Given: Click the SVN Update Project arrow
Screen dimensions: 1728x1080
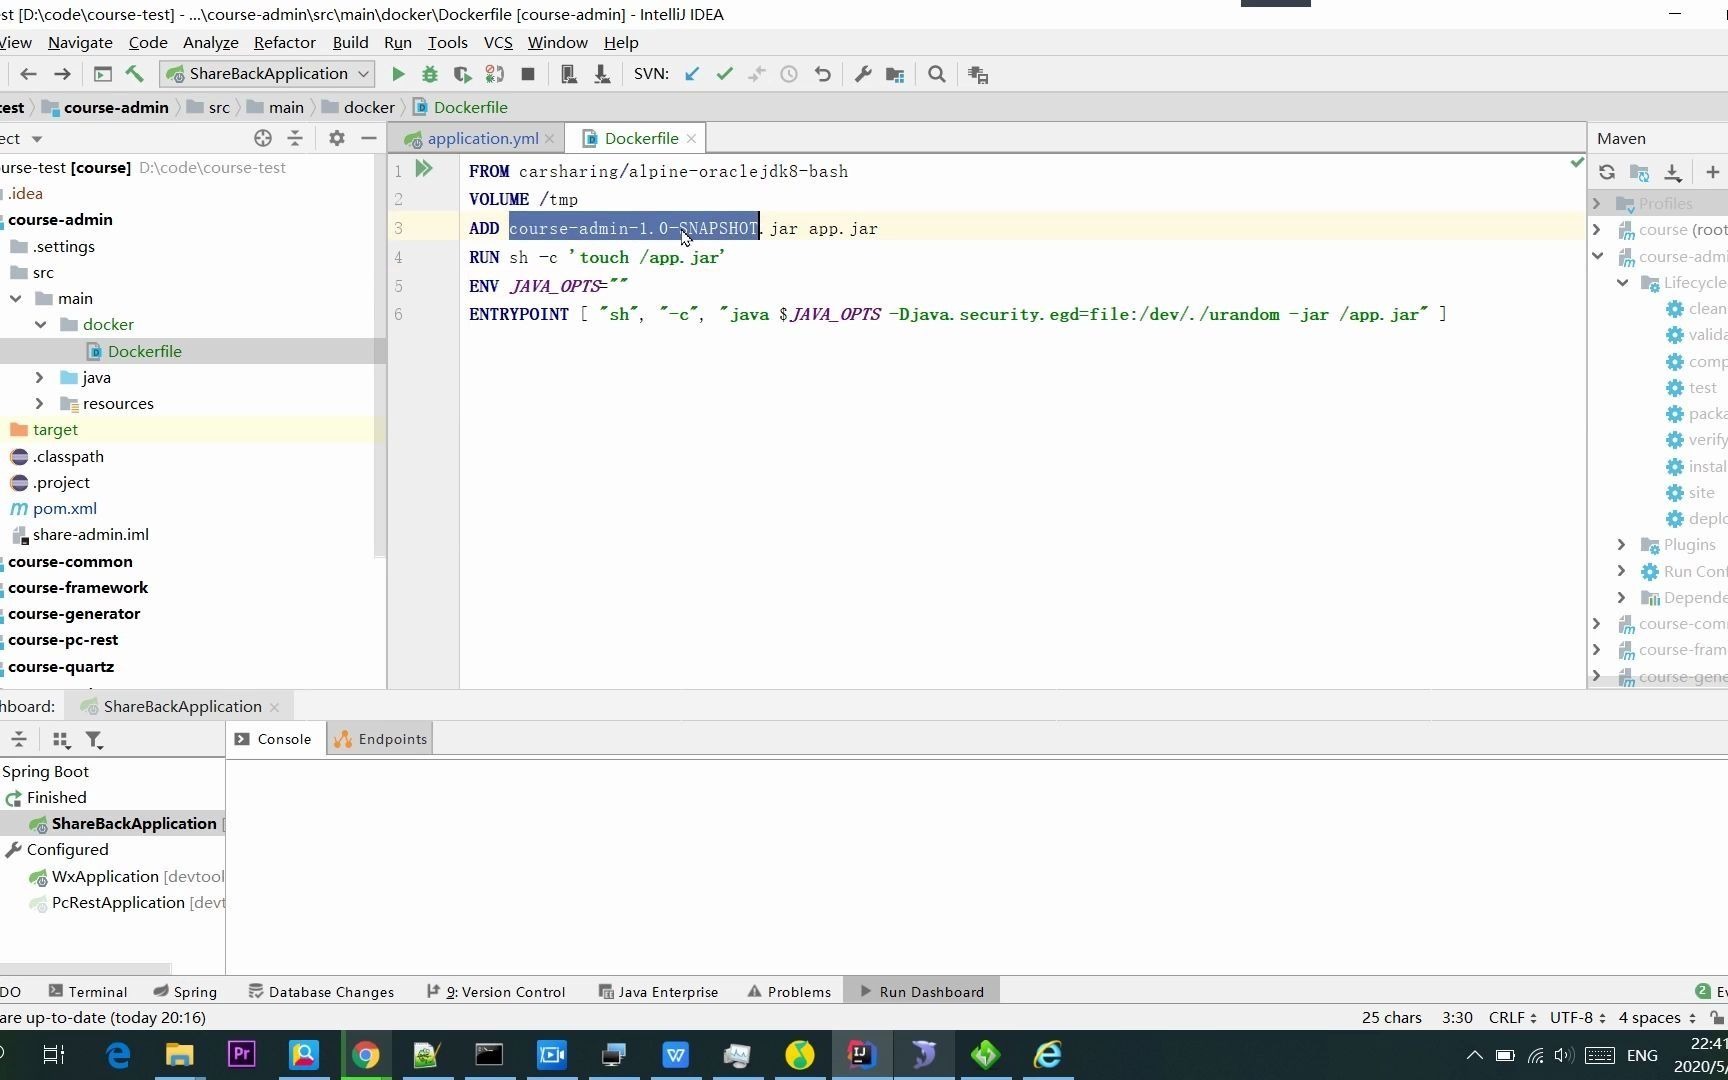Looking at the screenshot, I should 692,74.
